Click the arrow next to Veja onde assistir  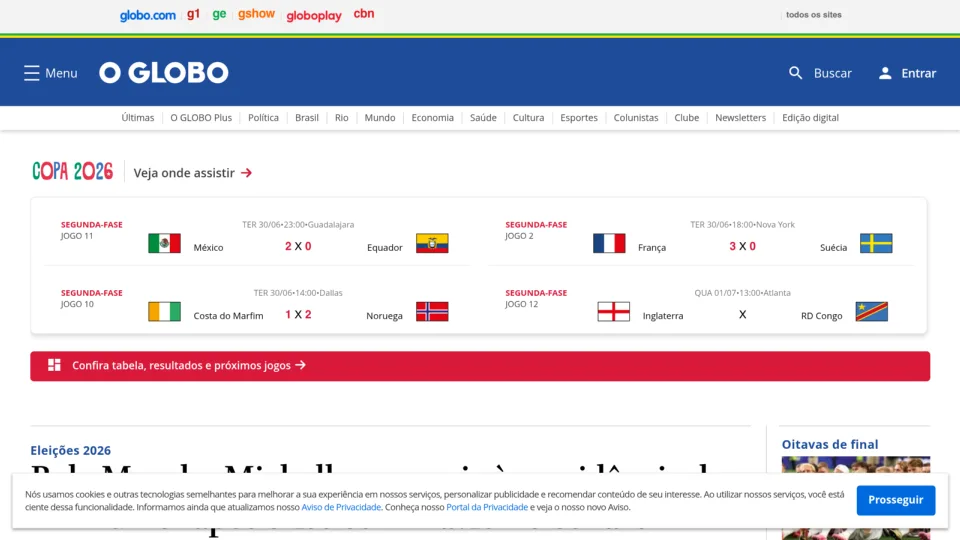pos(246,173)
